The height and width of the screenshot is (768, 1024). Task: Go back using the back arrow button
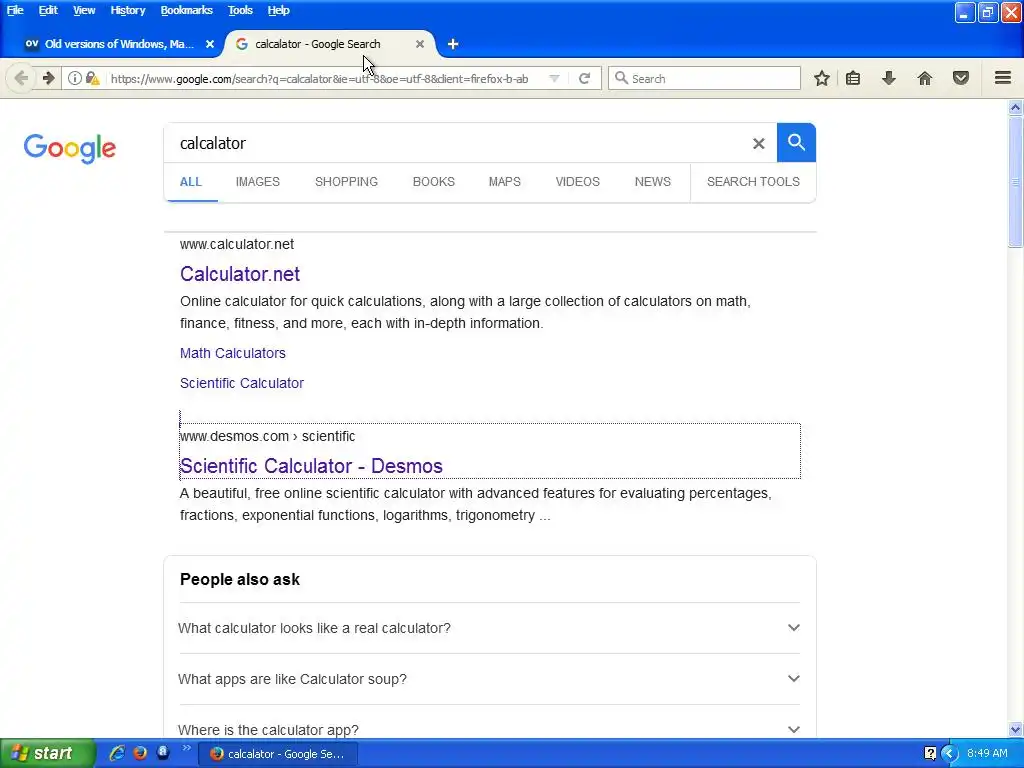[x=21, y=78]
